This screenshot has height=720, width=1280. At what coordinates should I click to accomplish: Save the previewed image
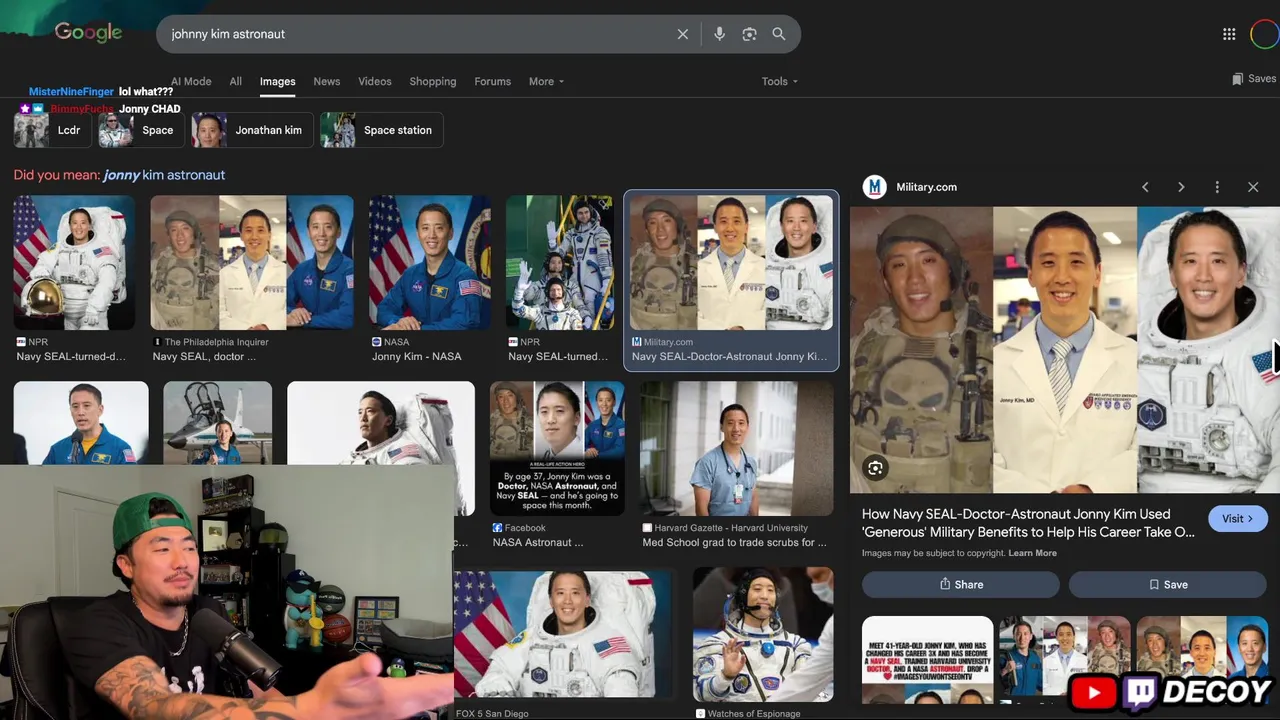1168,585
